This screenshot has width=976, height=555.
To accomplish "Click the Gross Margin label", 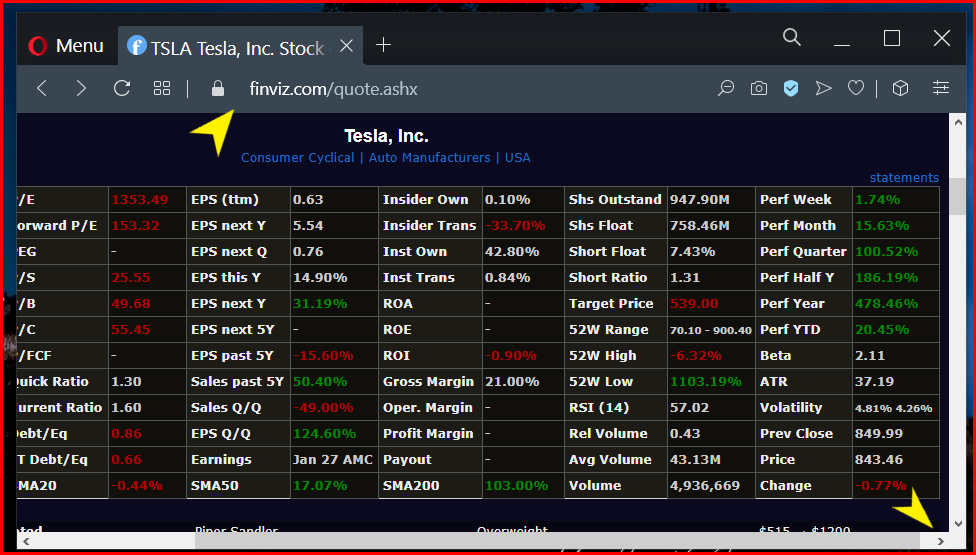I will click(x=428, y=381).
